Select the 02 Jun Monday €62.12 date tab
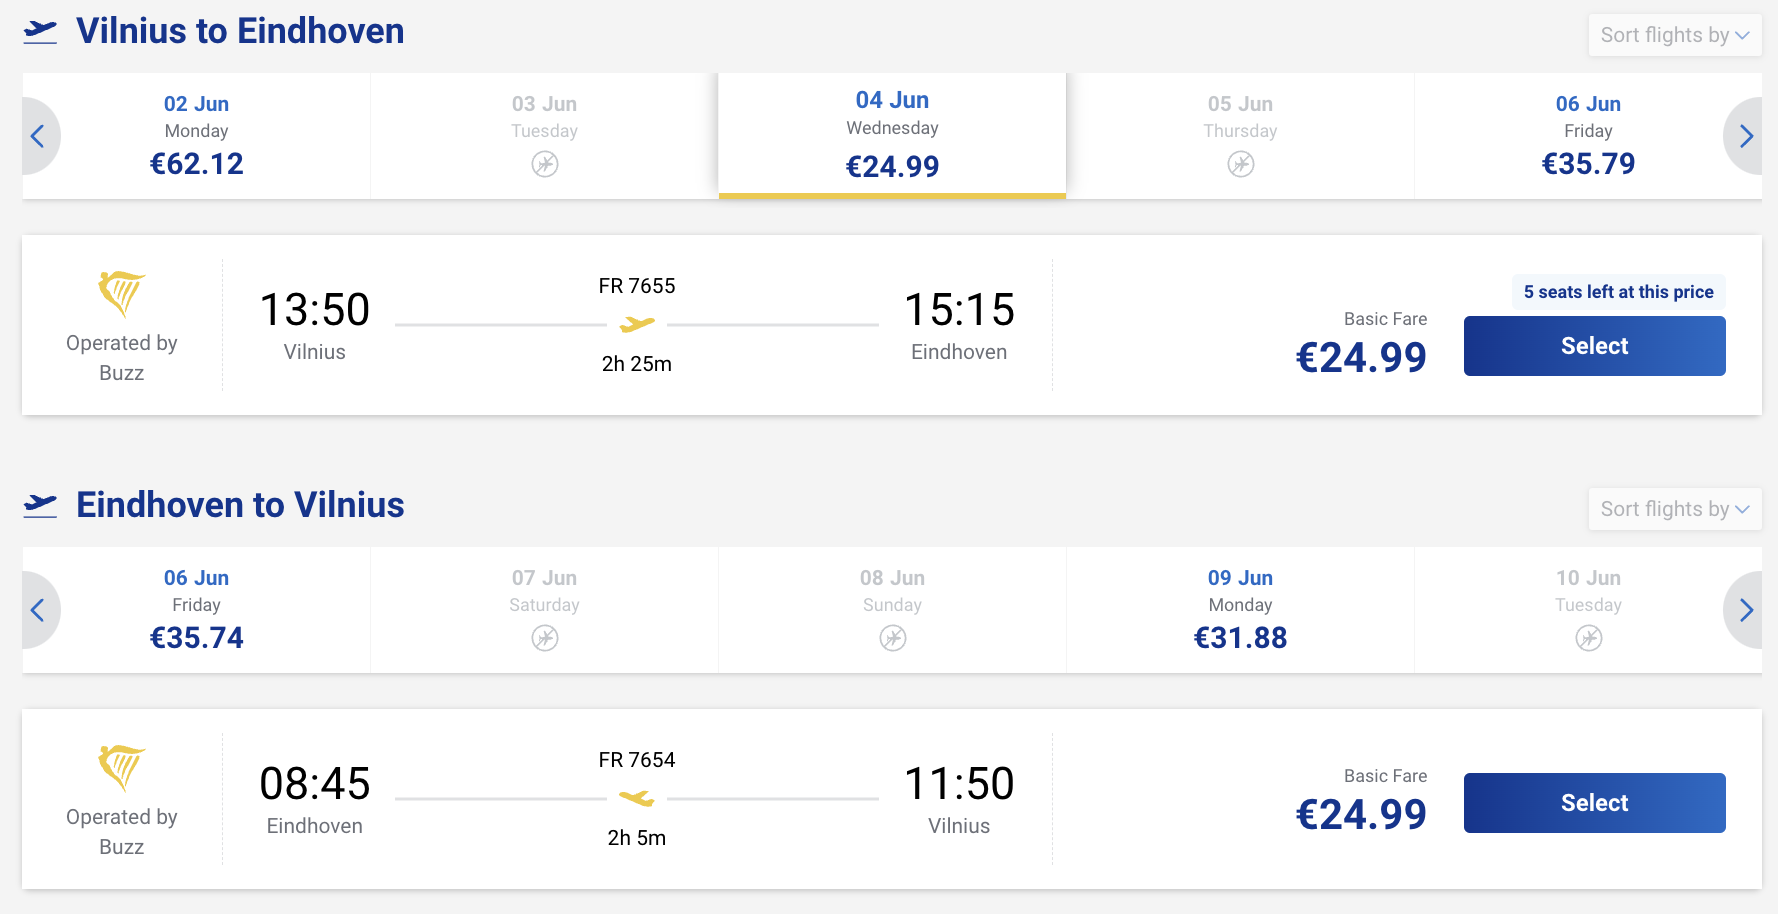1778x914 pixels. (x=197, y=136)
